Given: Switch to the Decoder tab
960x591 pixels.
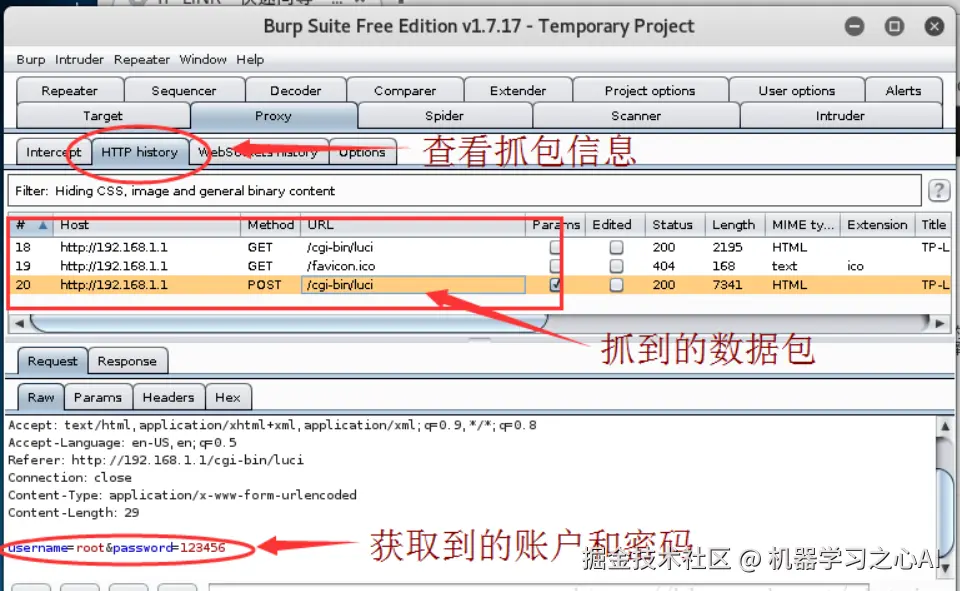Looking at the screenshot, I should 296,91.
